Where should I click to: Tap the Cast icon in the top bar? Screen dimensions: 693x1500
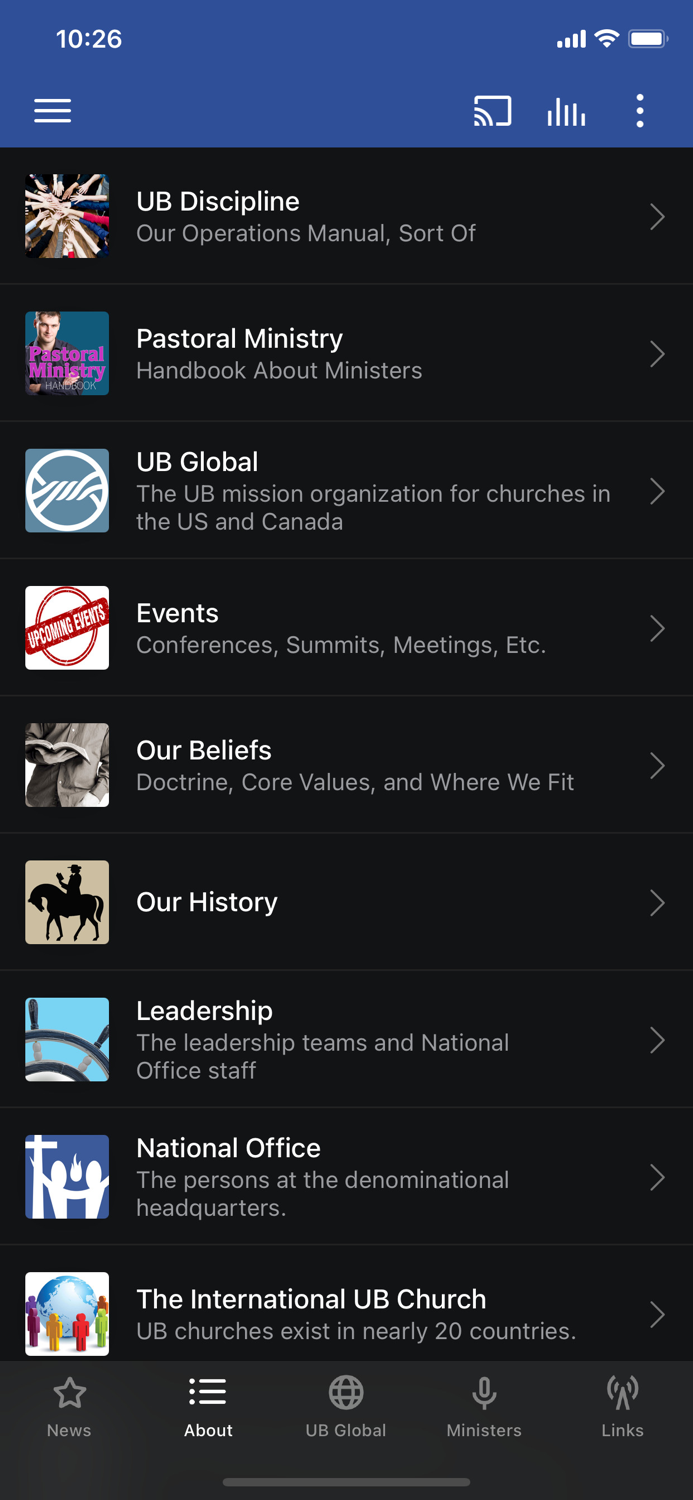click(492, 111)
